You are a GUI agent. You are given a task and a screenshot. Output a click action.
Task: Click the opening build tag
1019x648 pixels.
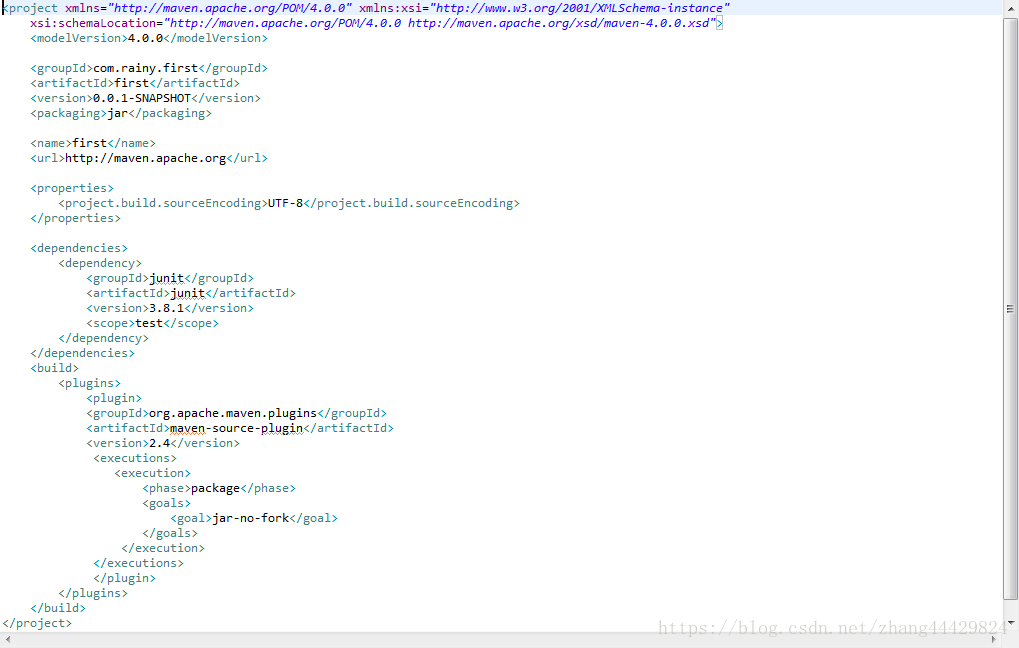[54, 368]
